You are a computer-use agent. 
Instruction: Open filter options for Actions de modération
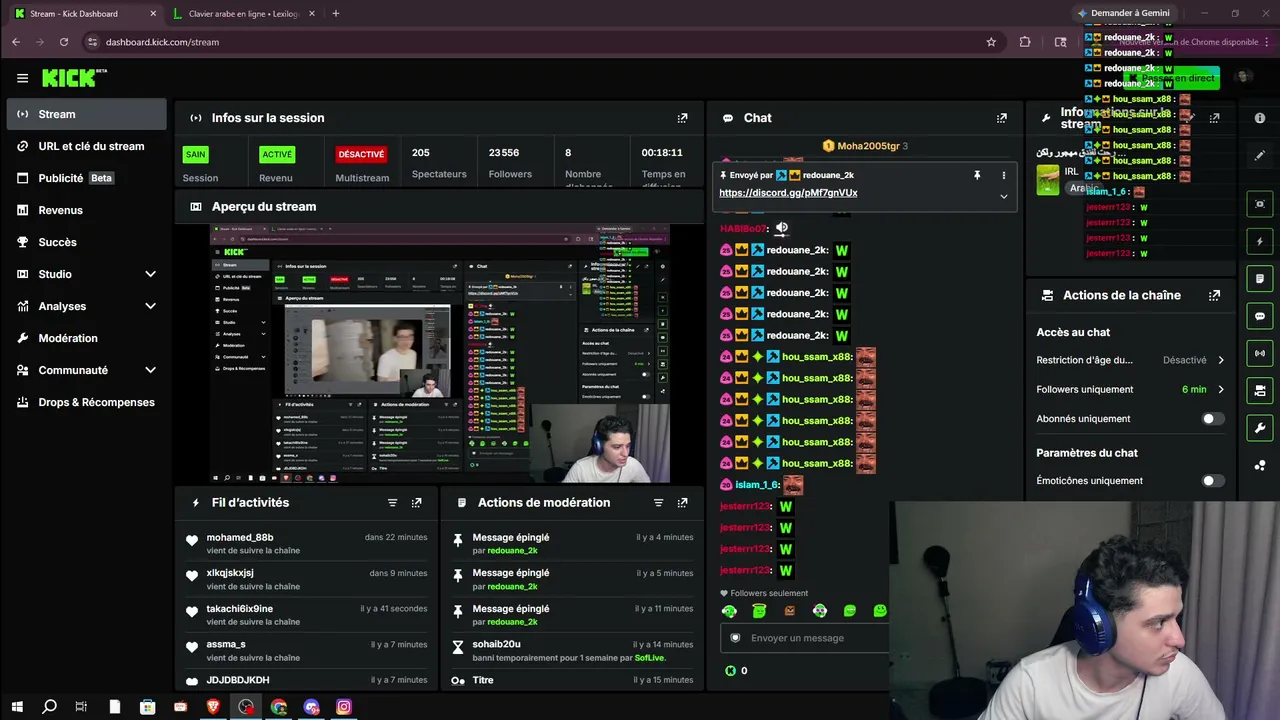tap(658, 503)
